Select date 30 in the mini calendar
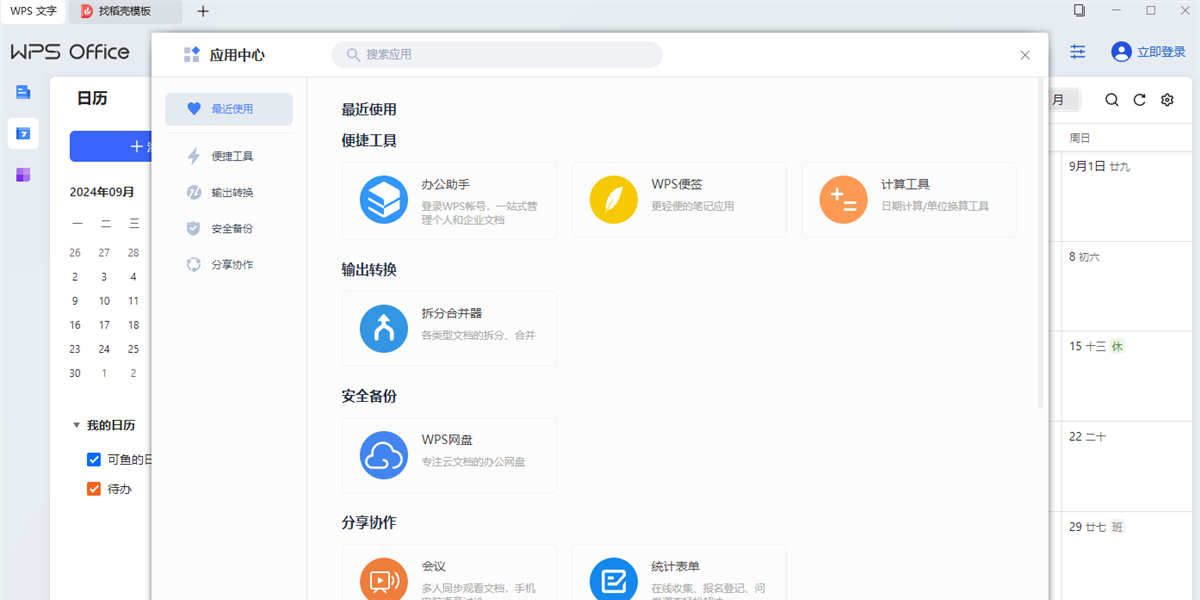 click(x=75, y=373)
